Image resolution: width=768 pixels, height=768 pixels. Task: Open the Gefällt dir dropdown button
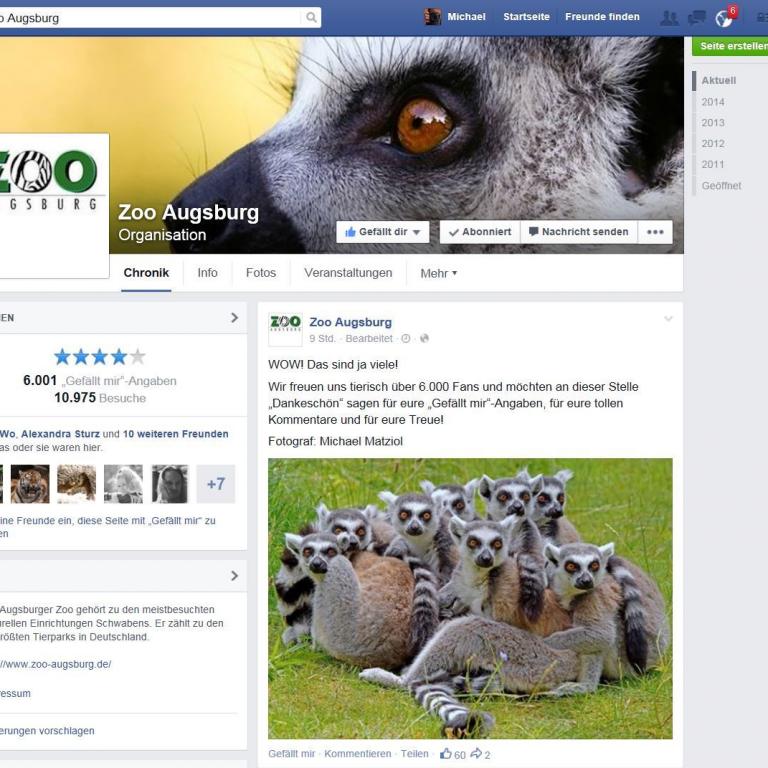coord(382,232)
